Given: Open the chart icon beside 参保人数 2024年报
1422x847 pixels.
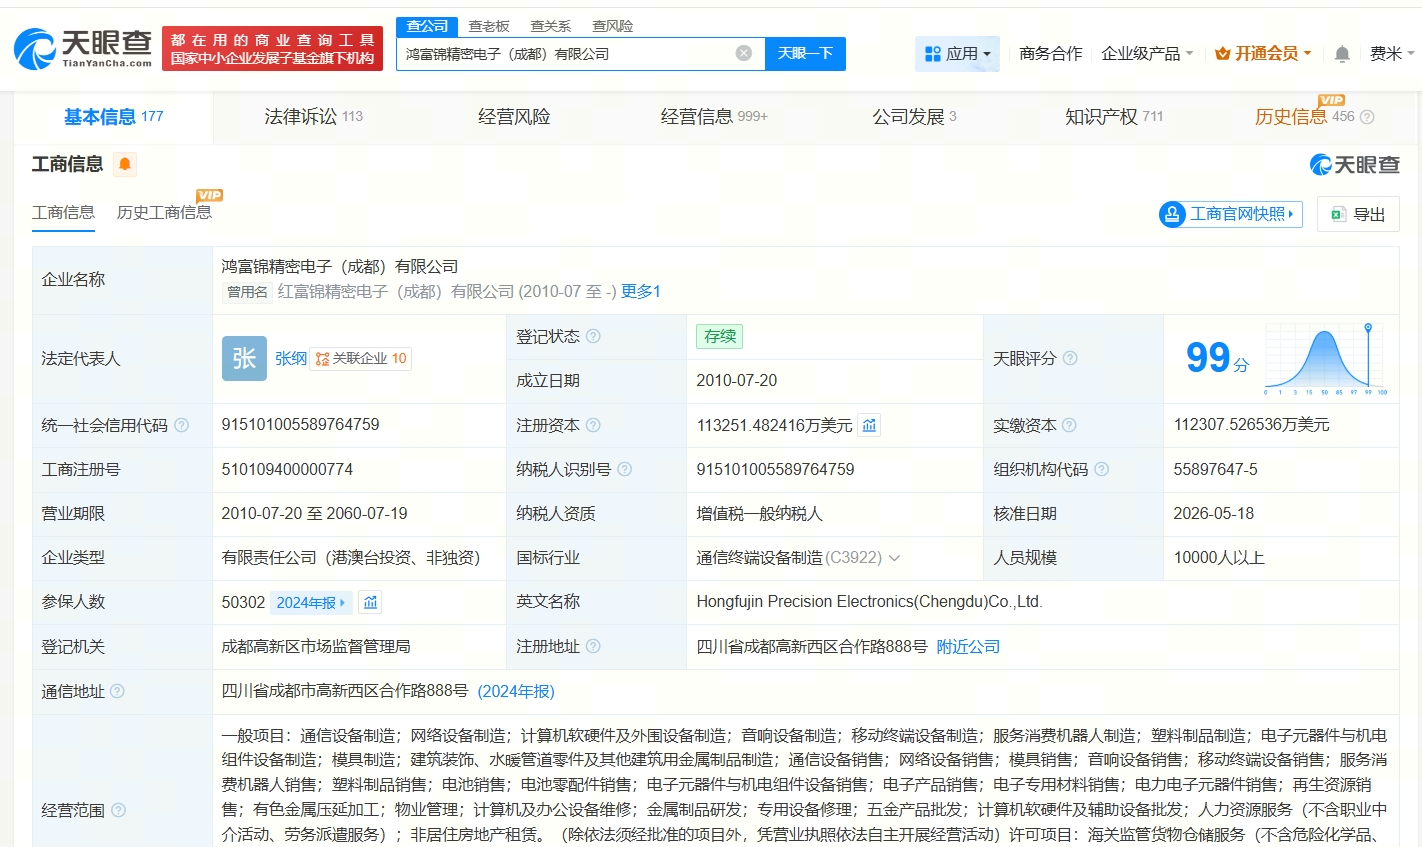Looking at the screenshot, I should click(x=371, y=602).
